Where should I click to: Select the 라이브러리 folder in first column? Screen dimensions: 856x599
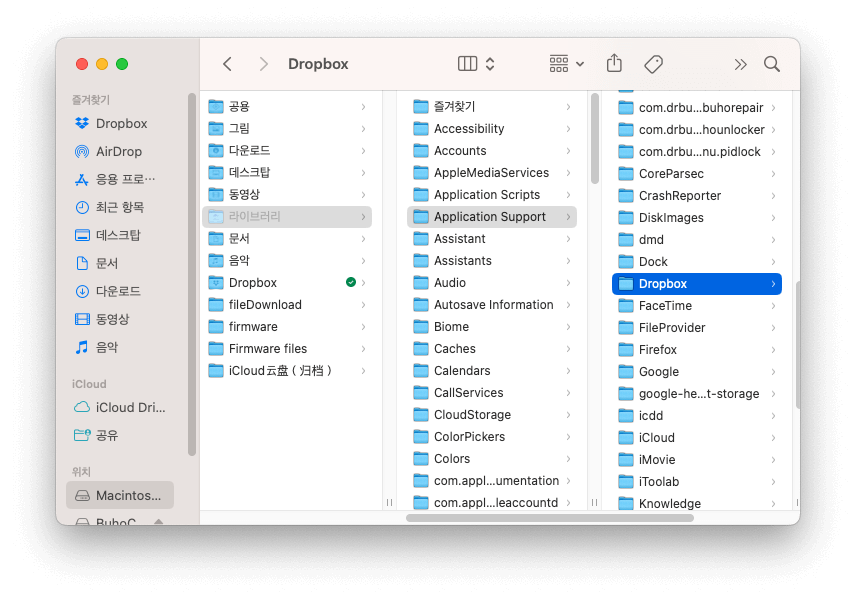tap(287, 217)
